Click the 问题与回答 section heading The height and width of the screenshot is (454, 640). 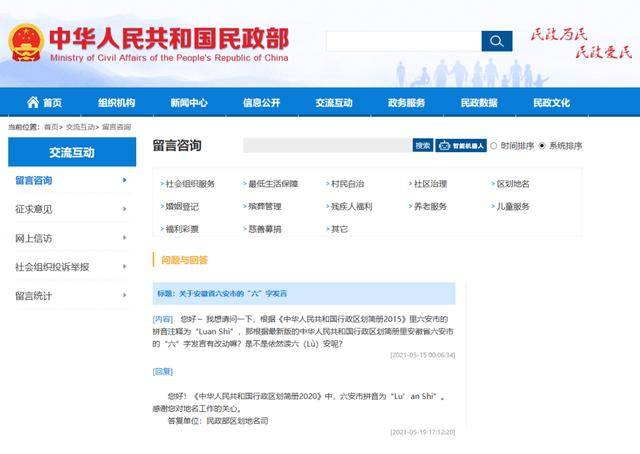click(x=184, y=260)
